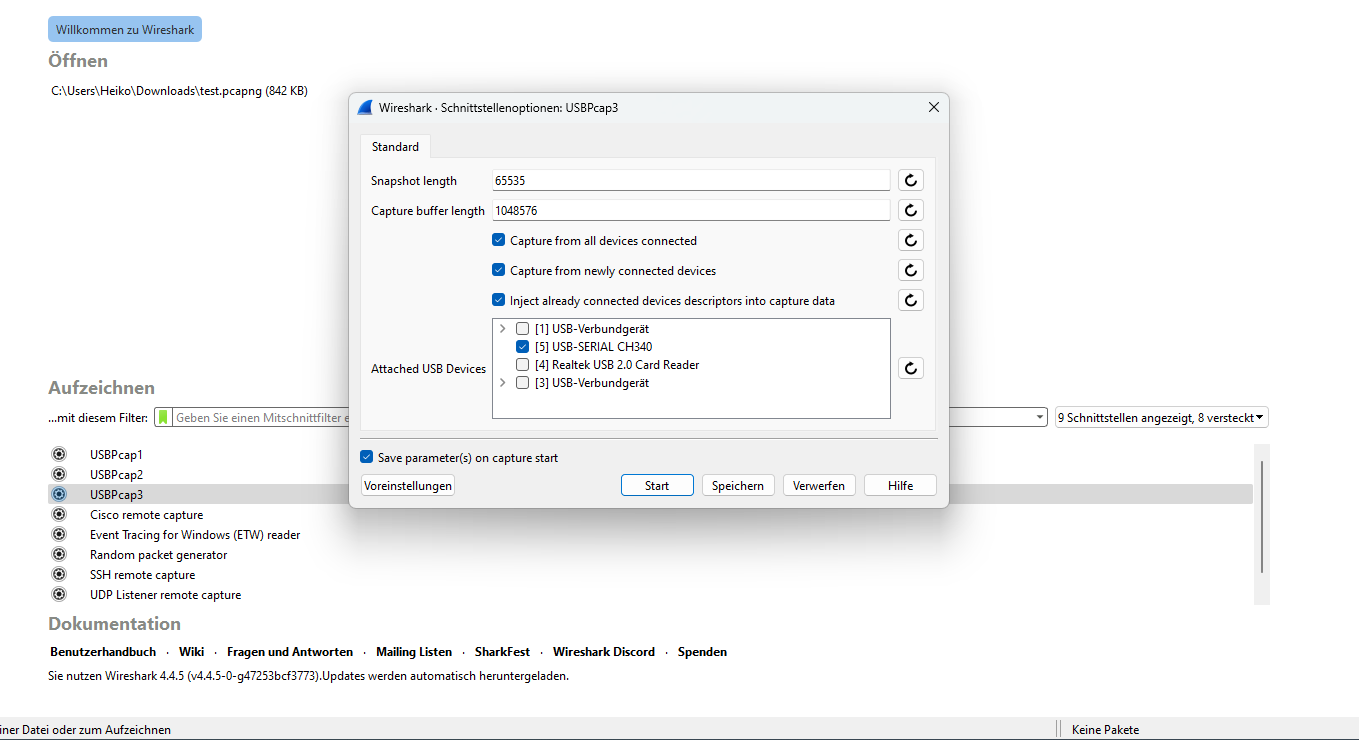Open 'Fragen und Antworten' link

(290, 652)
